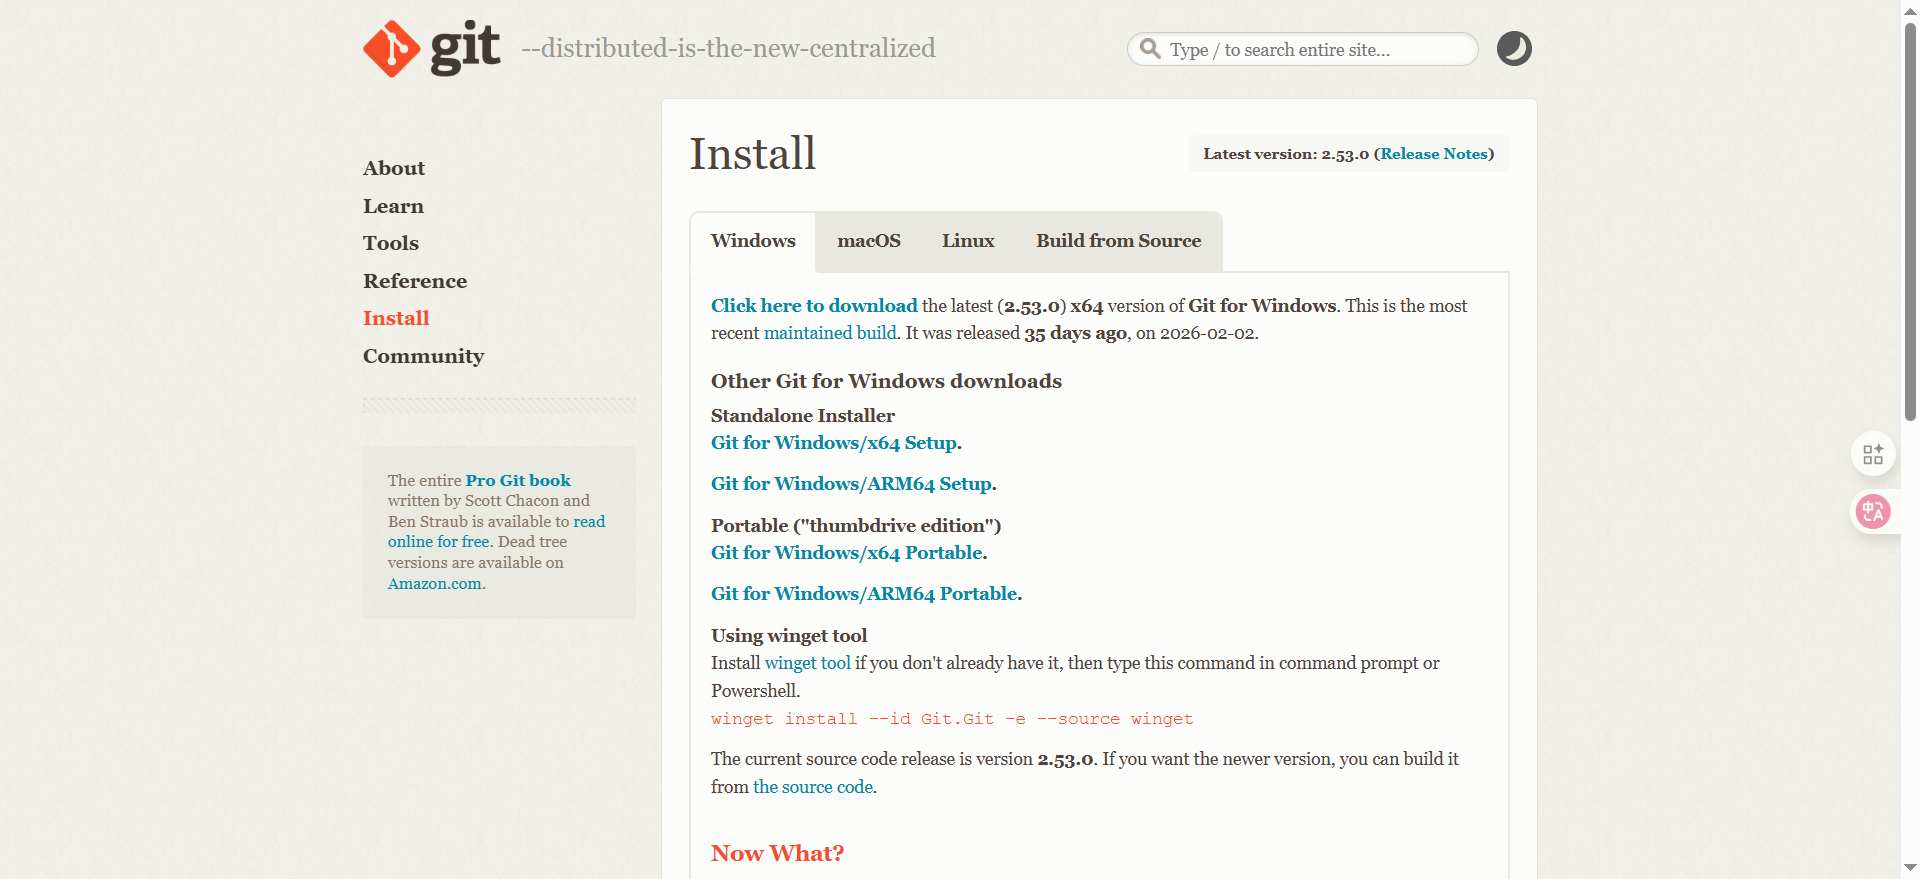Download Git for Windows/x64 Portable
Viewport: 1920px width, 879px height.
(847, 553)
